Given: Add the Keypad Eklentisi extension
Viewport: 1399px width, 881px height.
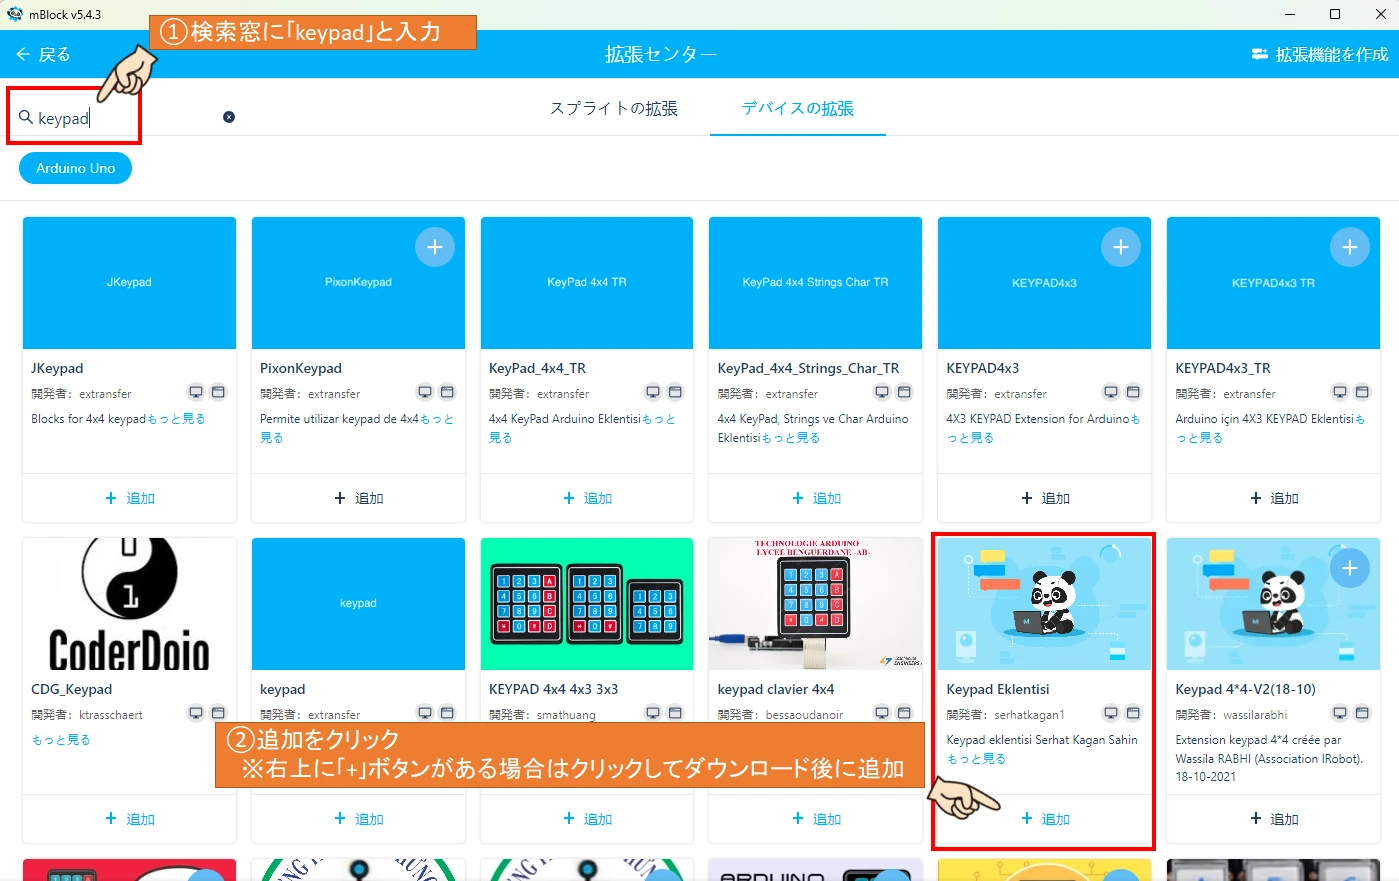Looking at the screenshot, I should pyautogui.click(x=1044, y=819).
